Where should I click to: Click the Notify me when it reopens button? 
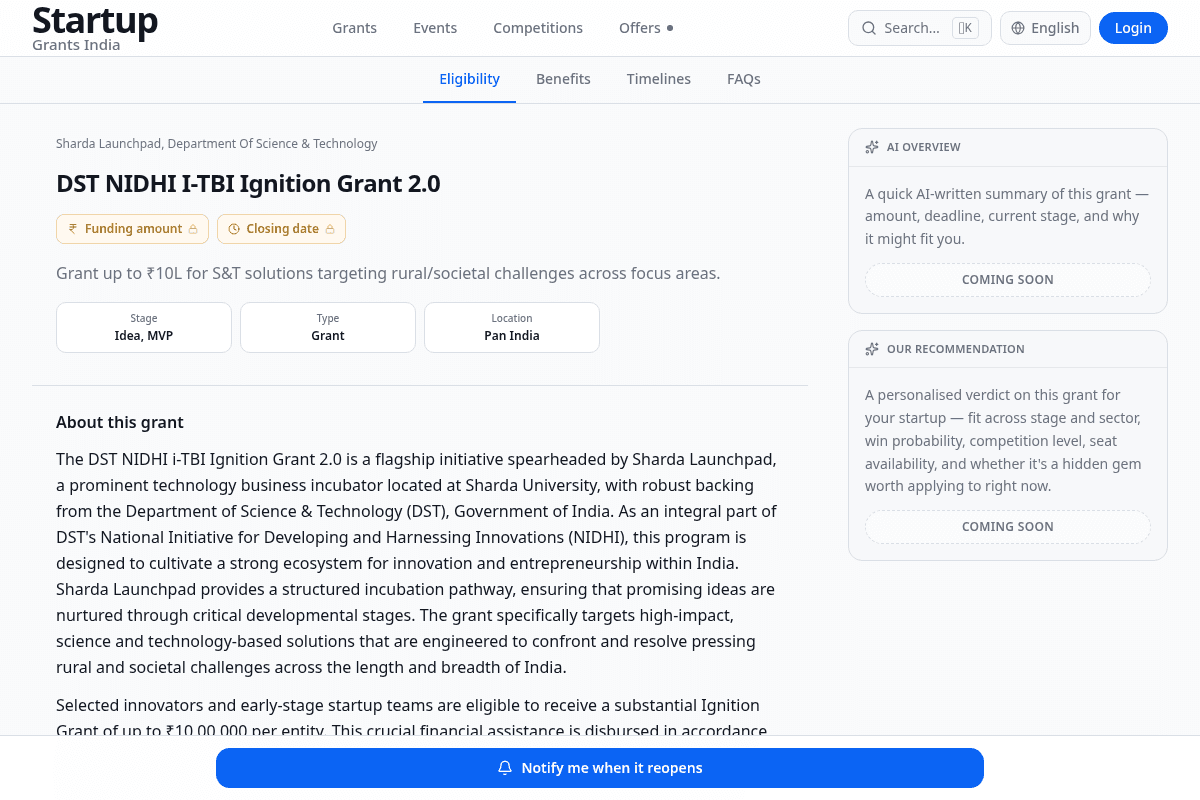[x=600, y=768]
